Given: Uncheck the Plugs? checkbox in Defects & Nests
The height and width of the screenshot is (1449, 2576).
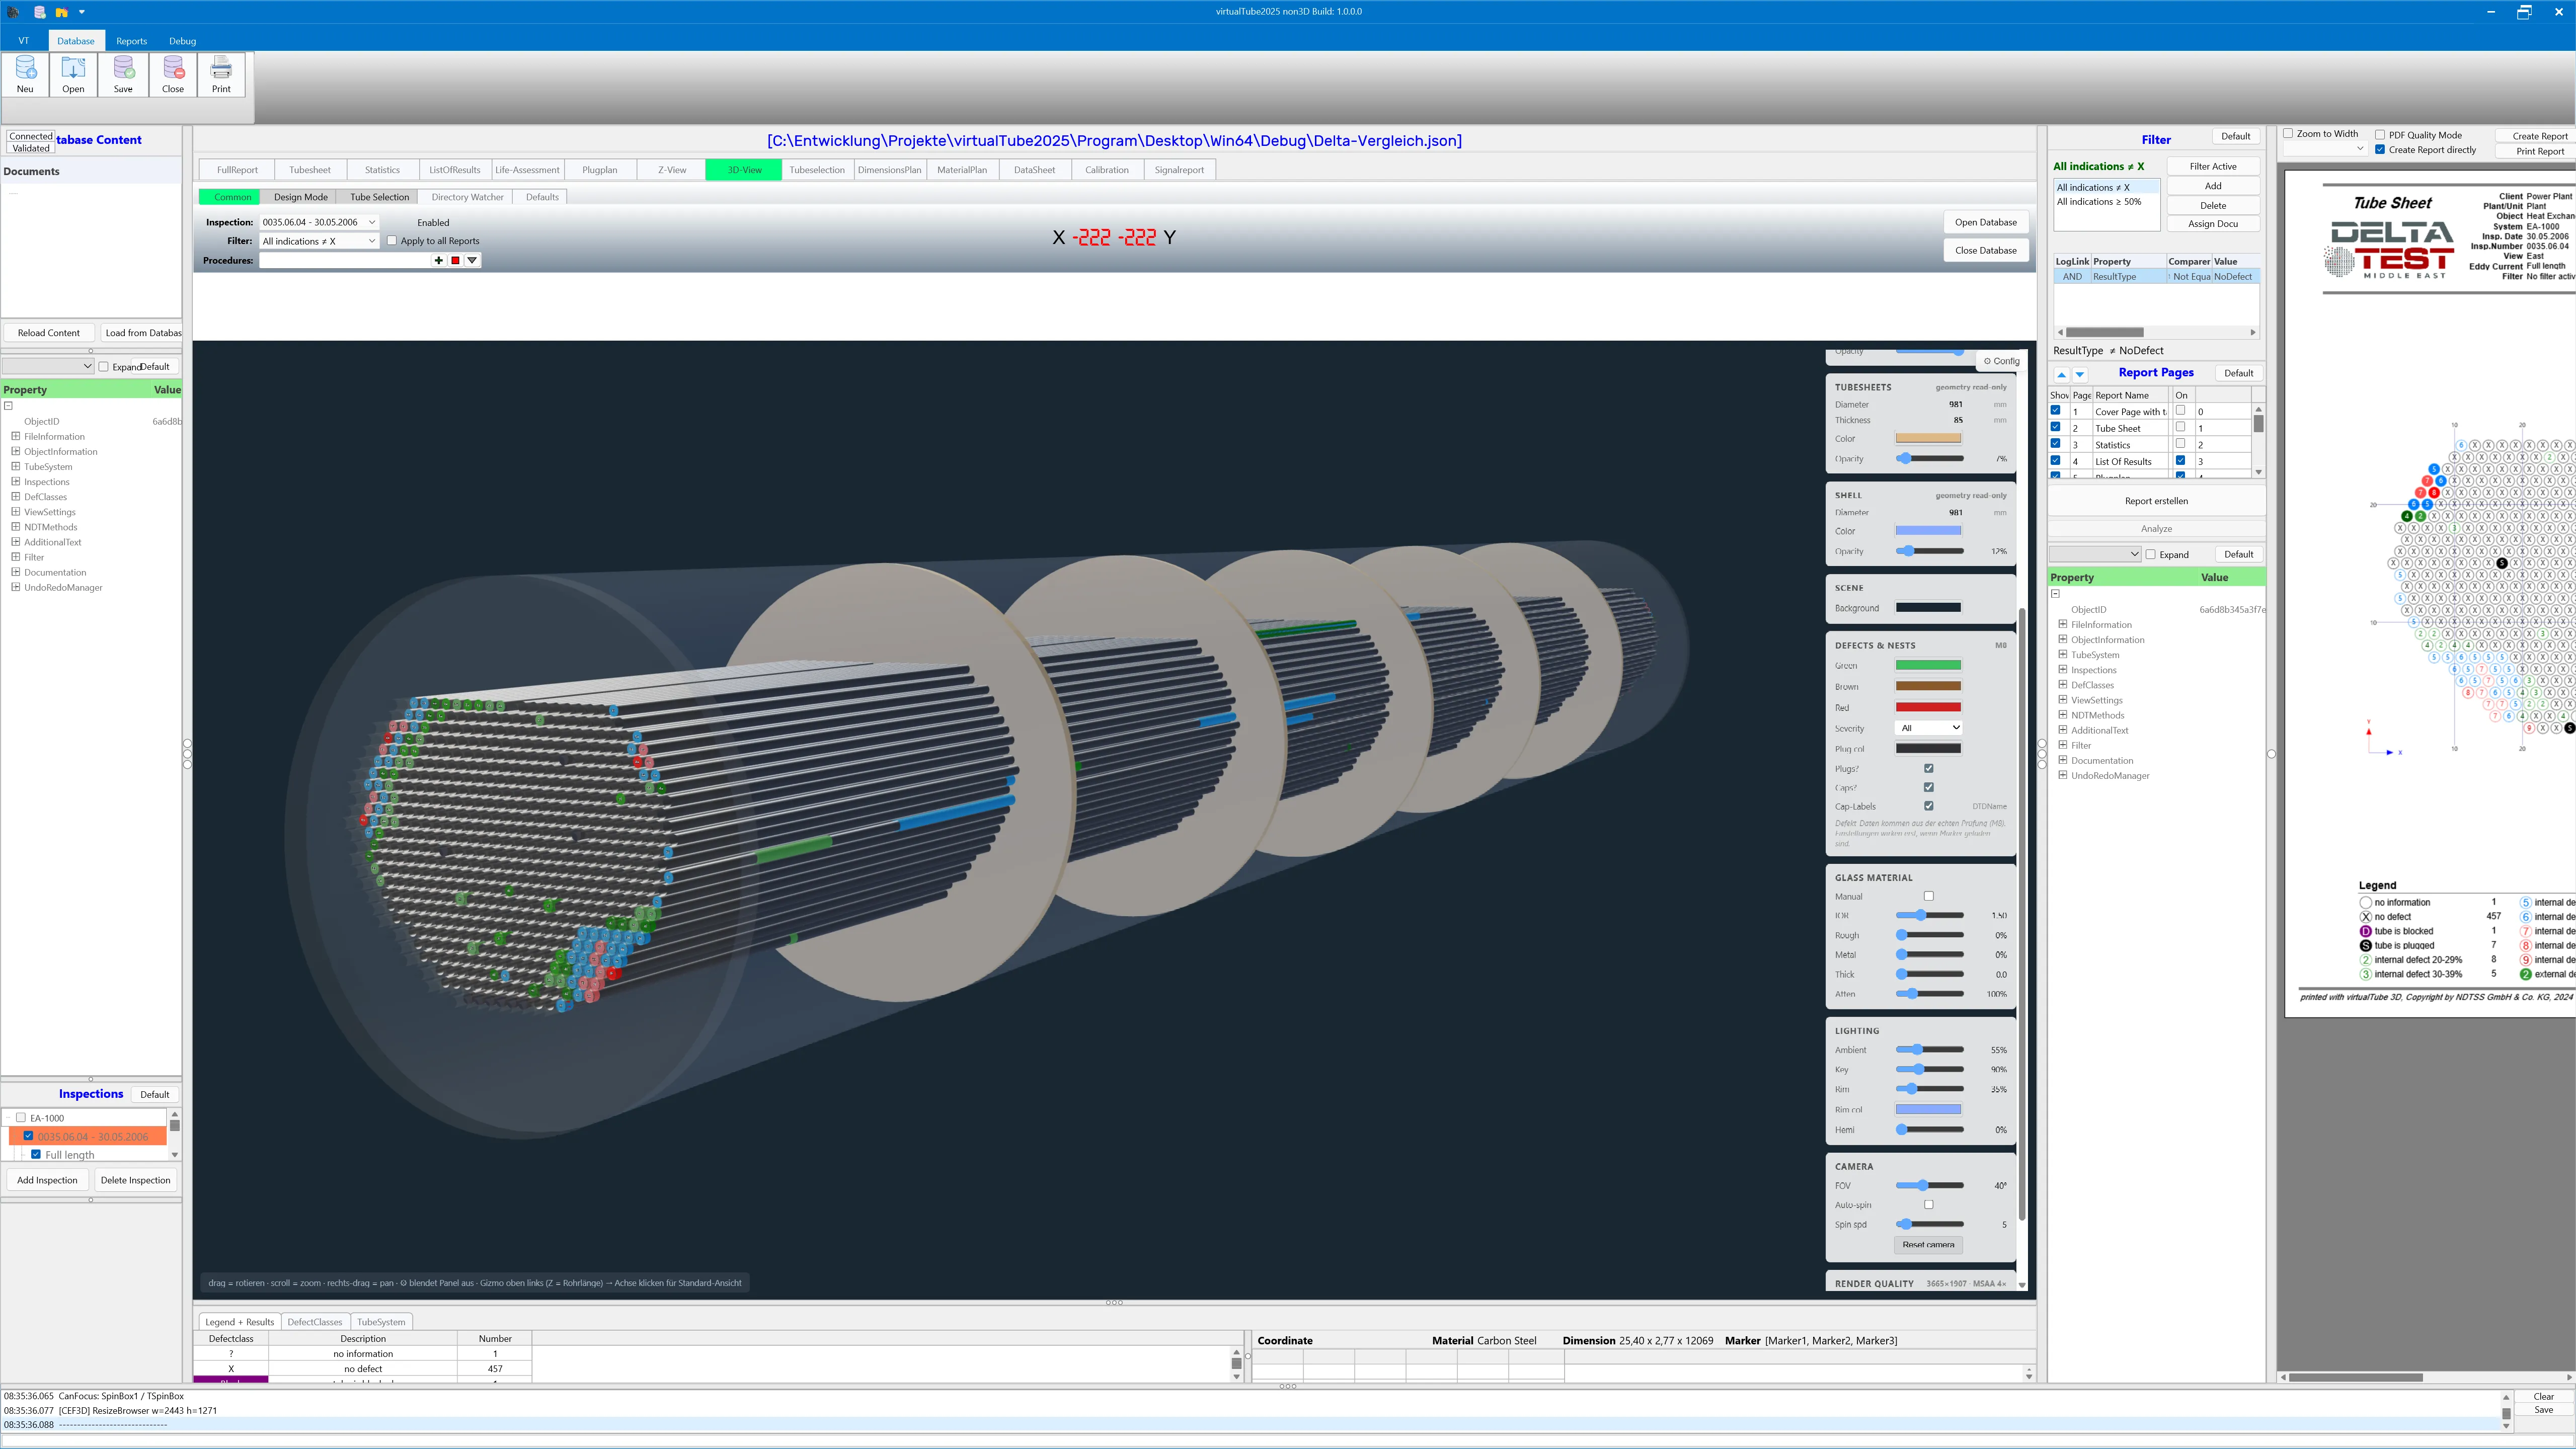Looking at the screenshot, I should 1929,768.
